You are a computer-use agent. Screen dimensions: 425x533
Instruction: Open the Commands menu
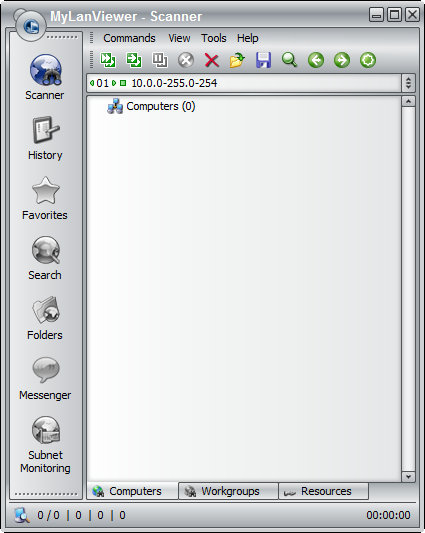129,38
